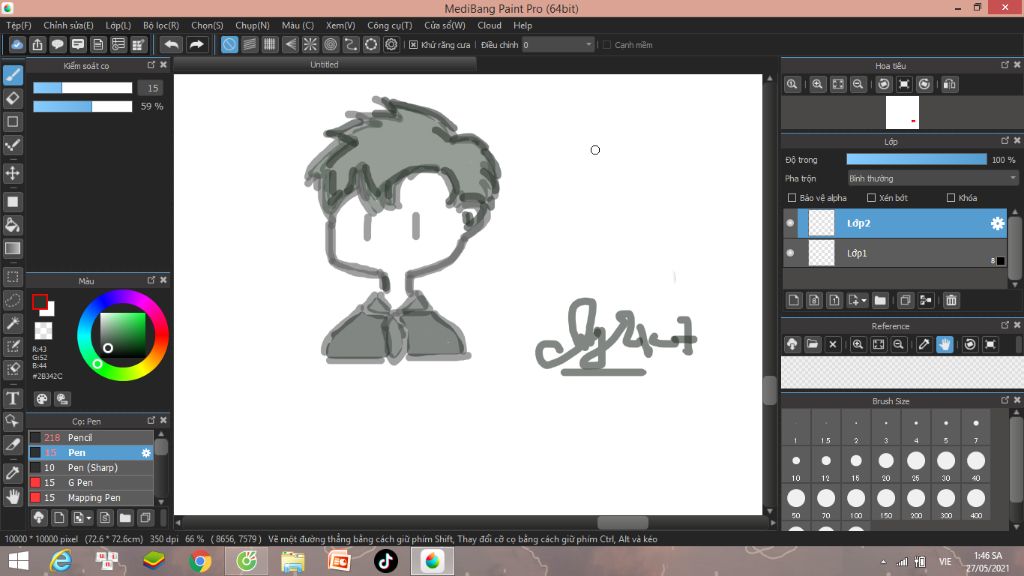Open Pen brush settings gear
Screen dimensions: 1024x576
[x=146, y=453]
